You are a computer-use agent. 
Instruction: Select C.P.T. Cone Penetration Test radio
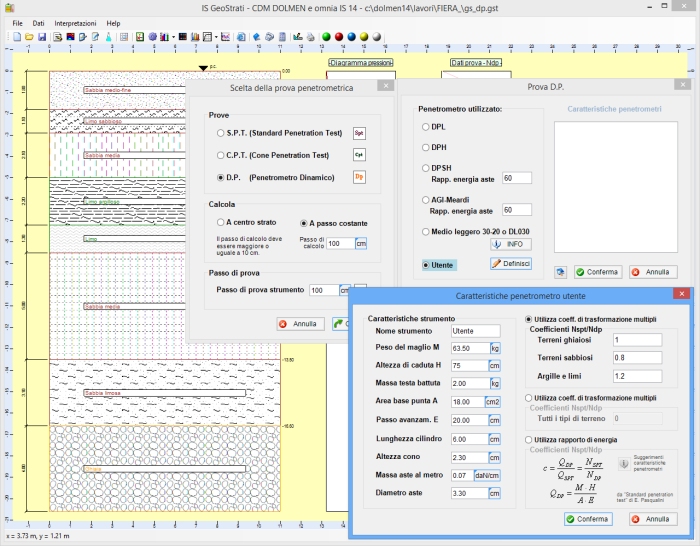[221, 155]
